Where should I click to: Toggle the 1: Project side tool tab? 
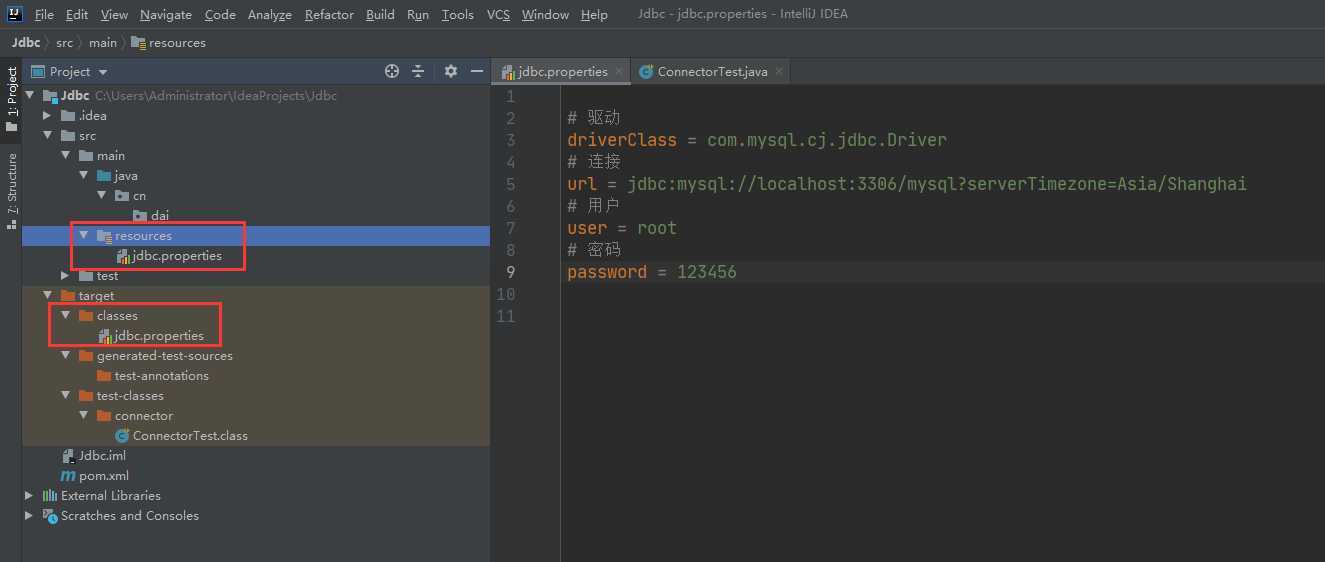[x=11, y=99]
